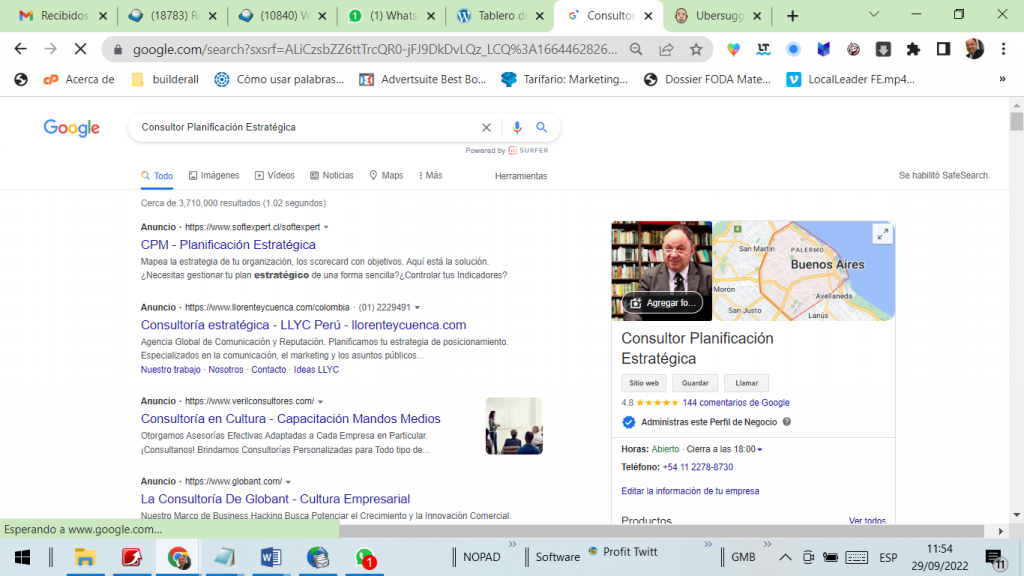Image resolution: width=1024 pixels, height=576 pixels.
Task: Click the browser address bar URL
Action: pyautogui.click(x=375, y=50)
